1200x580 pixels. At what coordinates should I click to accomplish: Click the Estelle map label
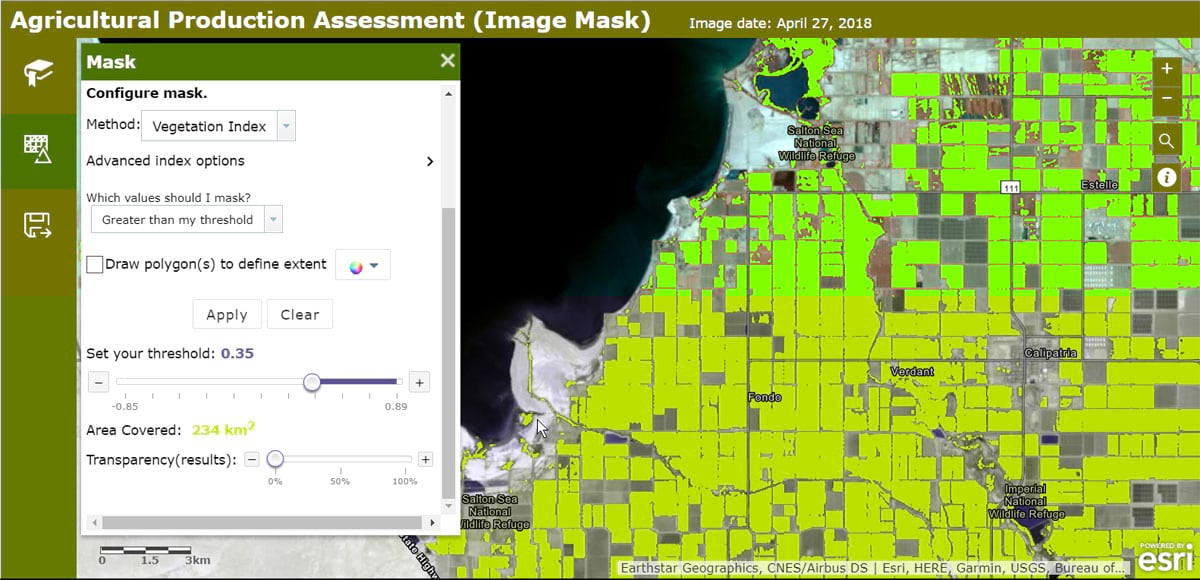point(1099,185)
